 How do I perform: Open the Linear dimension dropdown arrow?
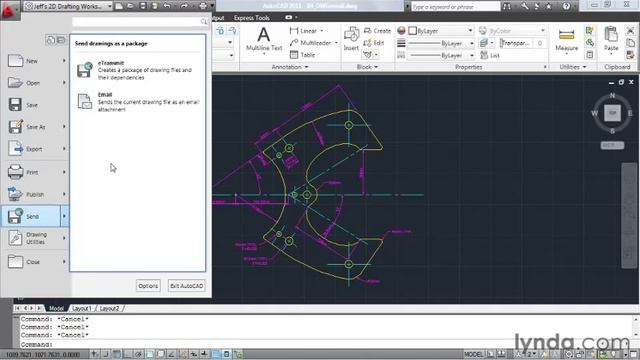click(x=322, y=31)
